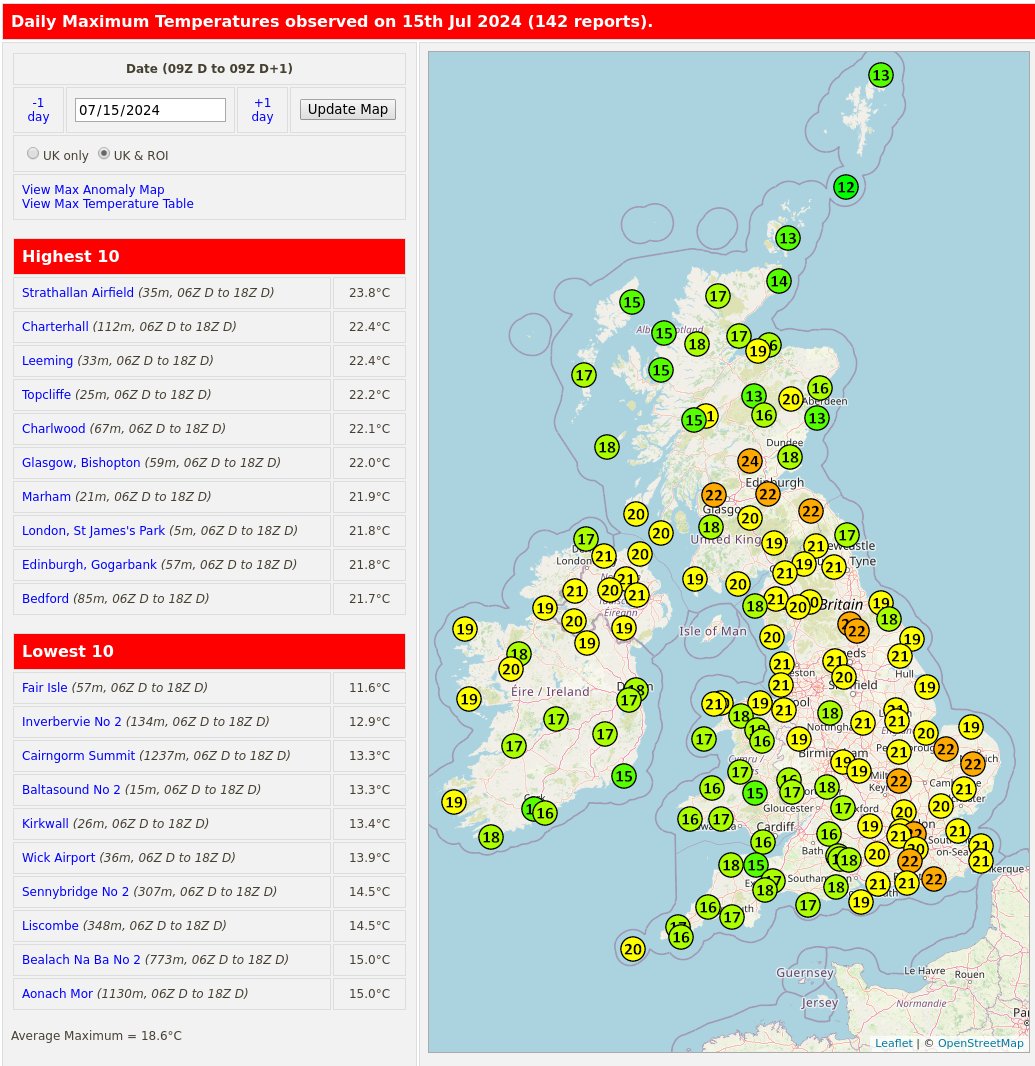This screenshot has width=1035, height=1066.
Task: Open View Max Anomaly Map link
Action: [x=93, y=190]
